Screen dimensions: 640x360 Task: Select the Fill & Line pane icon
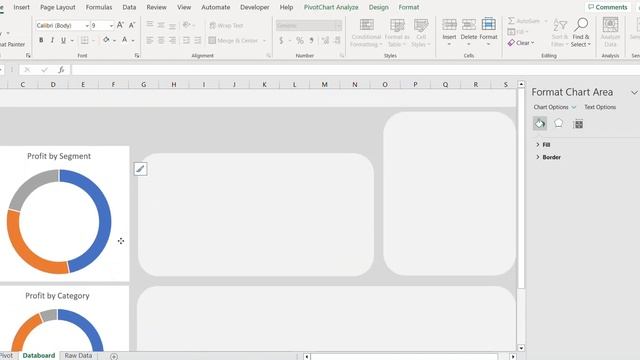[x=540, y=123]
